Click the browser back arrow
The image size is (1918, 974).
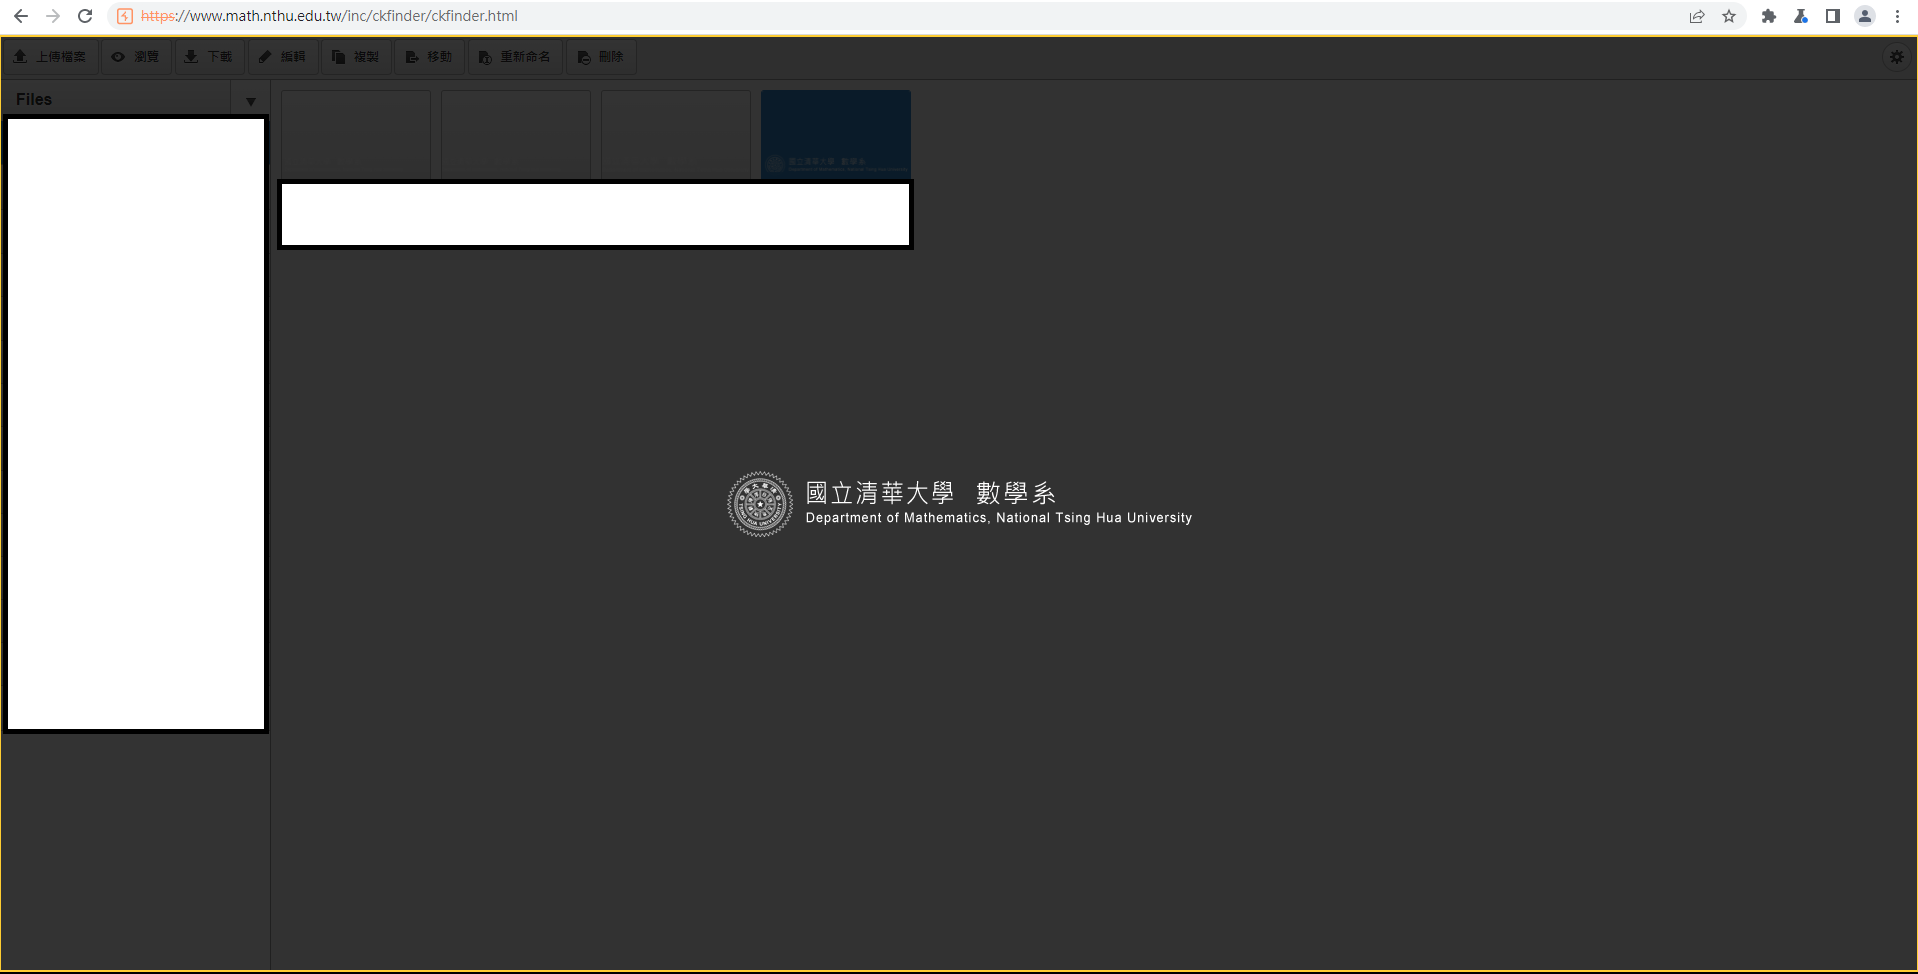[x=21, y=16]
